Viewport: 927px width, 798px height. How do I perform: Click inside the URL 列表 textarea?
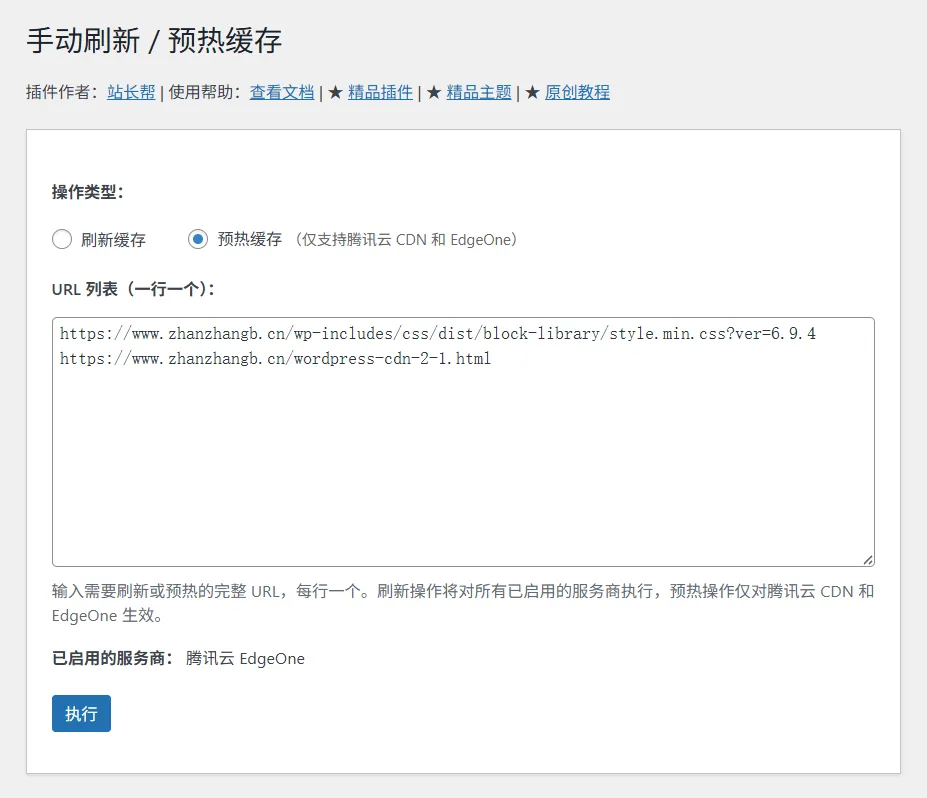(464, 442)
